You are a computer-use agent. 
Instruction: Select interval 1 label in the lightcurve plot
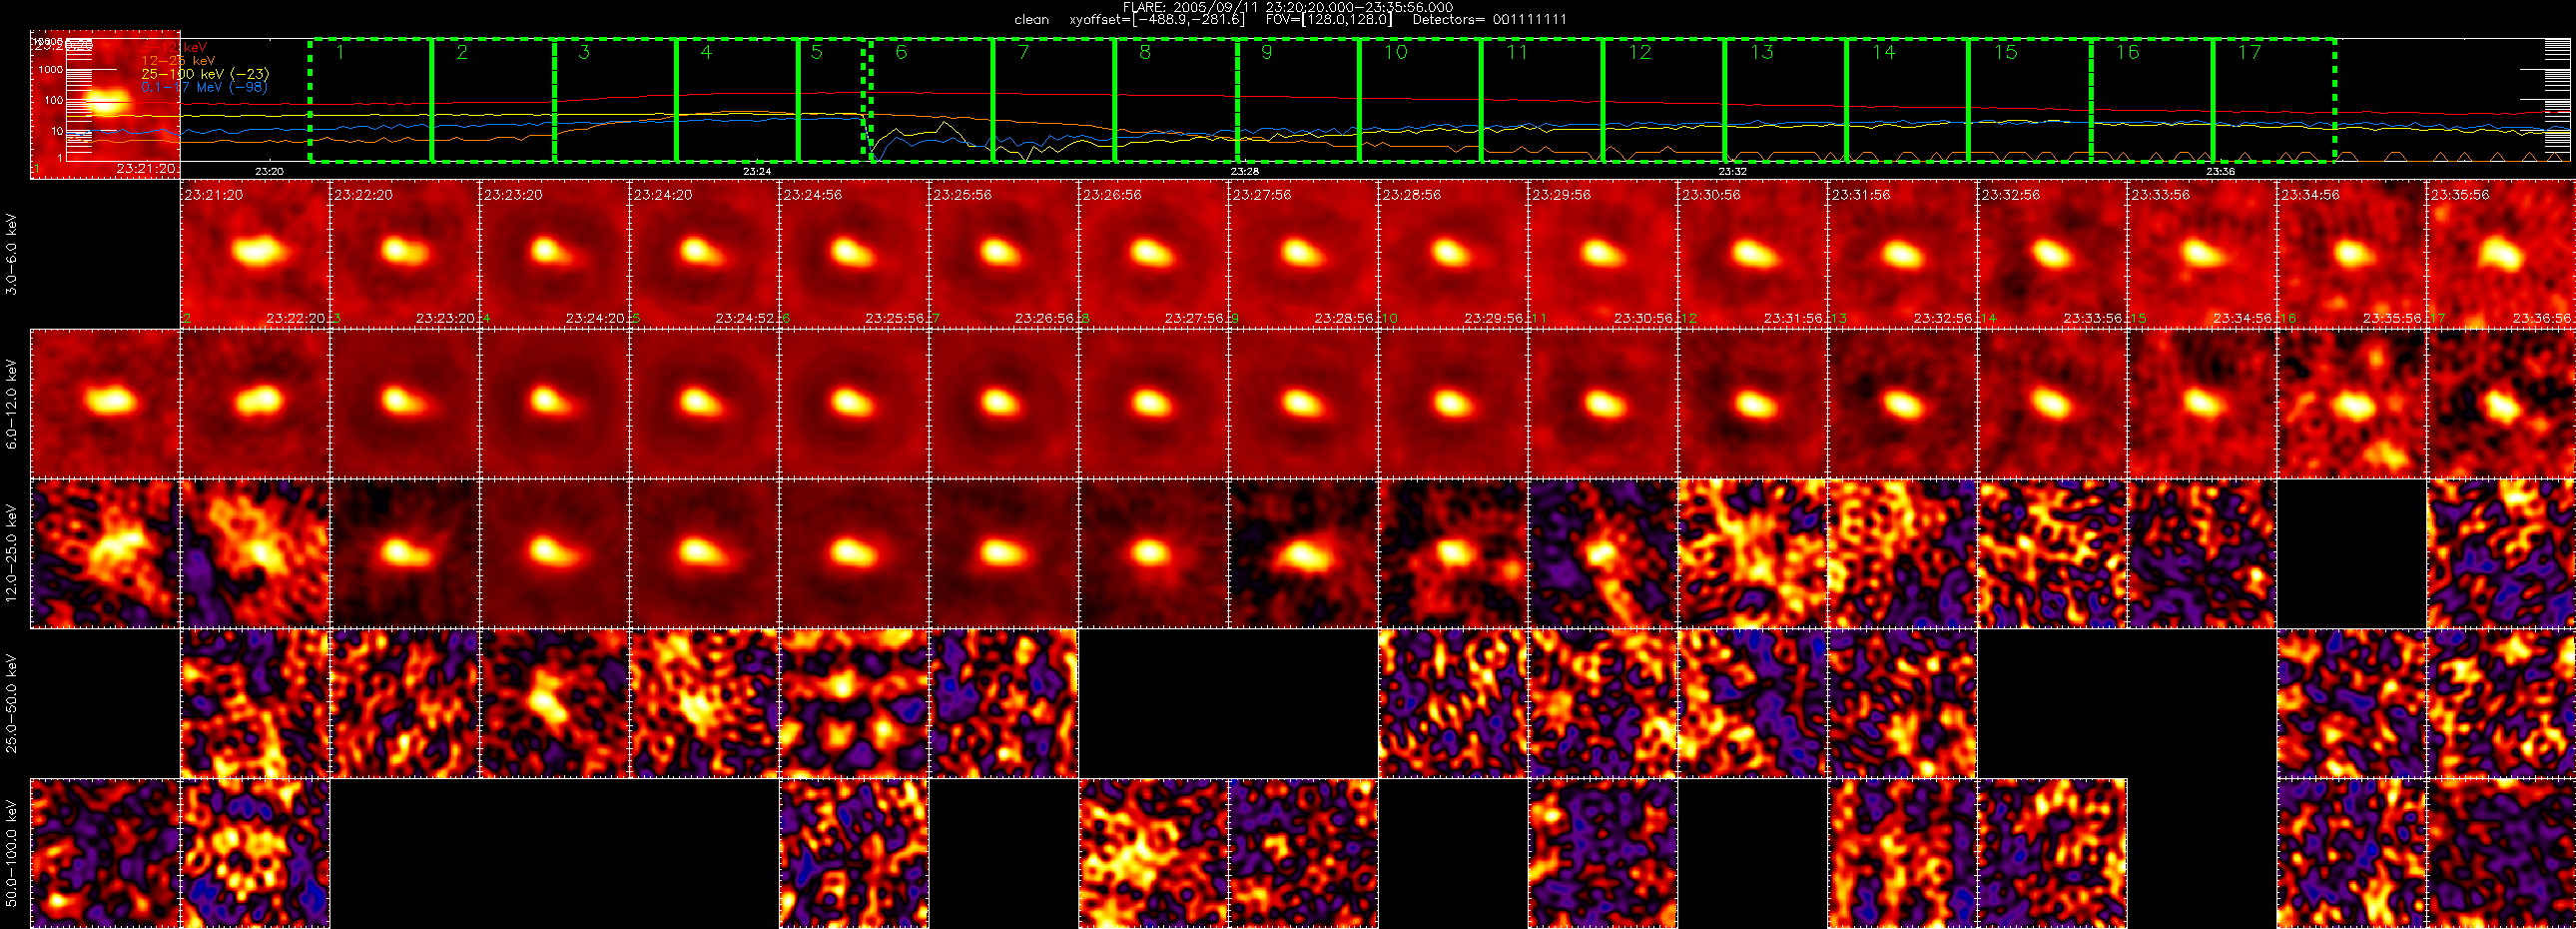click(340, 52)
